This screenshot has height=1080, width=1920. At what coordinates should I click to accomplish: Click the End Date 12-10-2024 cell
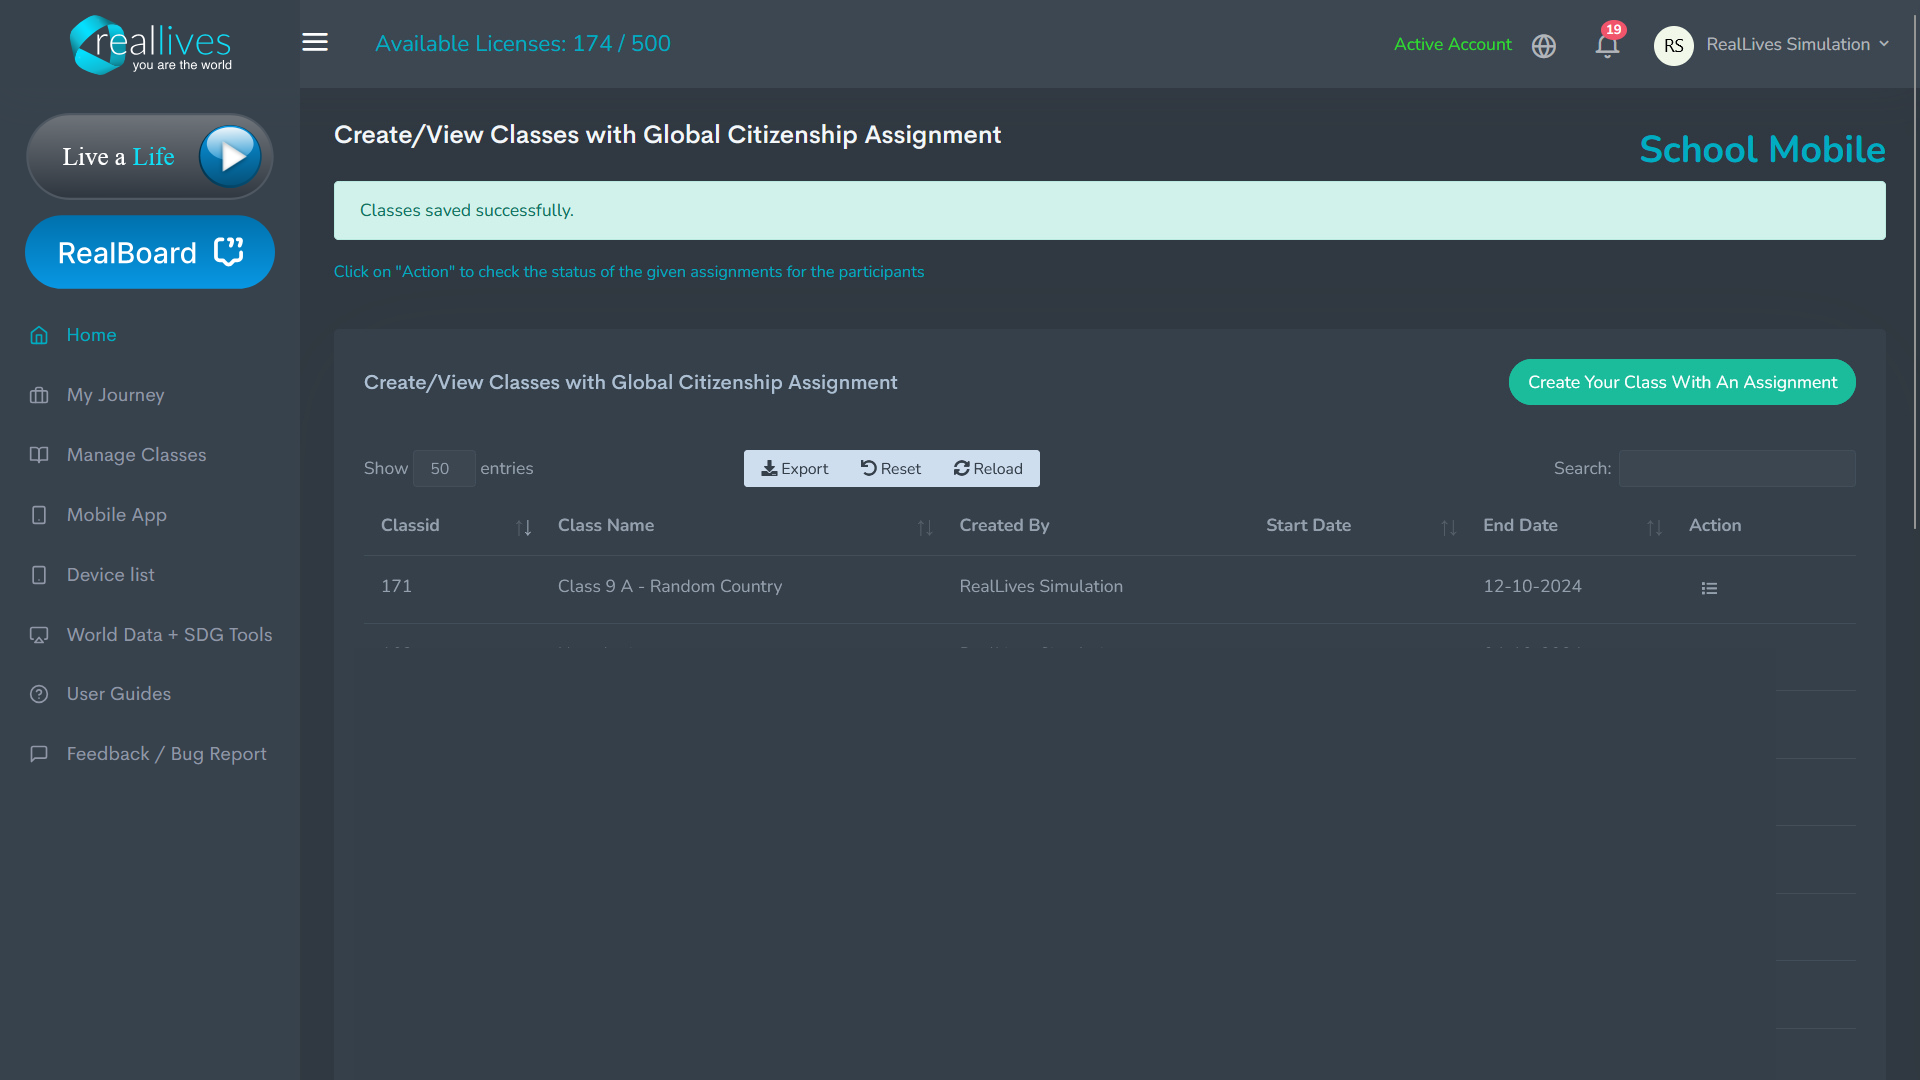coord(1532,586)
